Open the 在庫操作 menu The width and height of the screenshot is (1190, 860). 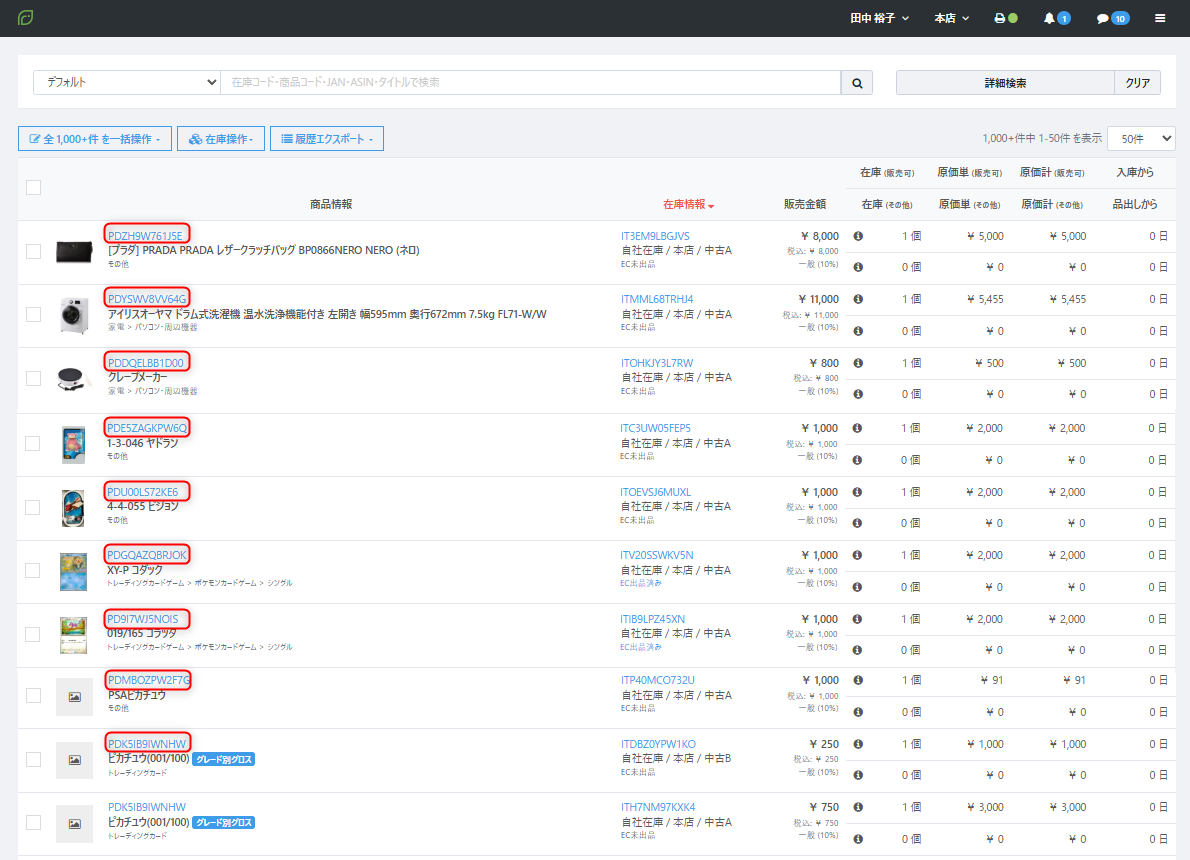coord(221,139)
